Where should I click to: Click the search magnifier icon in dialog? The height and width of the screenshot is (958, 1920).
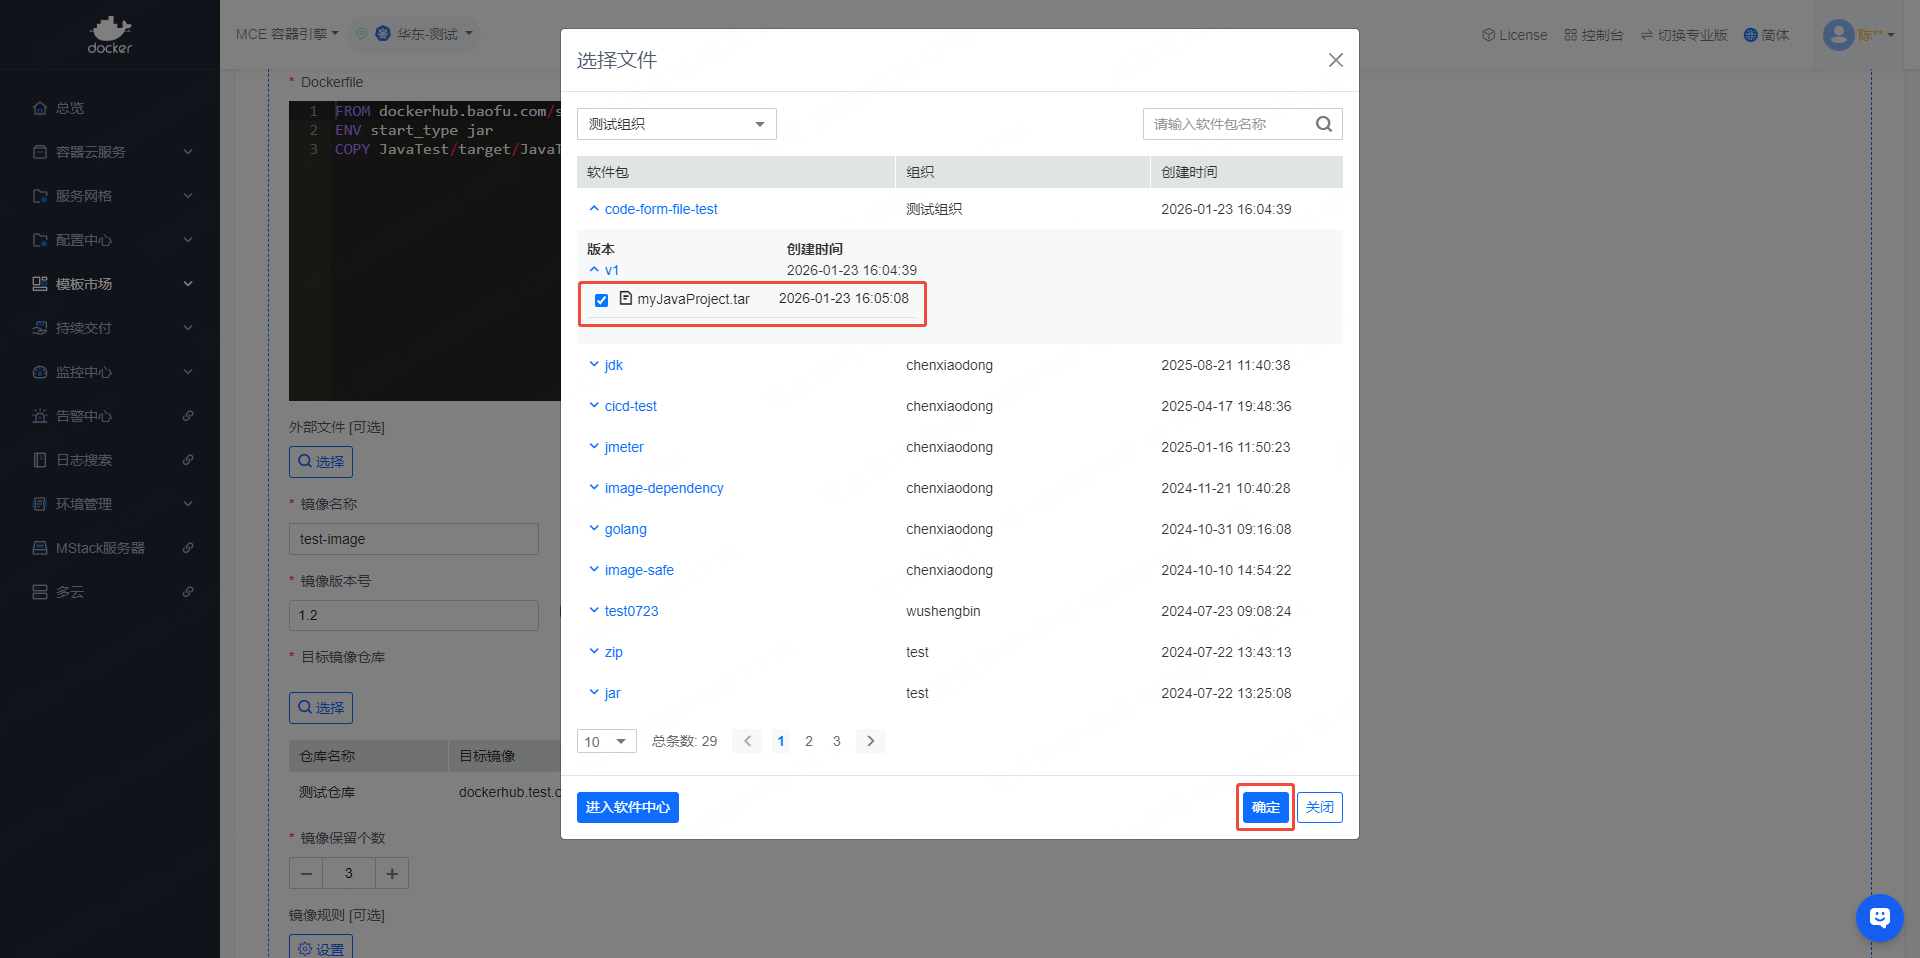[x=1323, y=124]
